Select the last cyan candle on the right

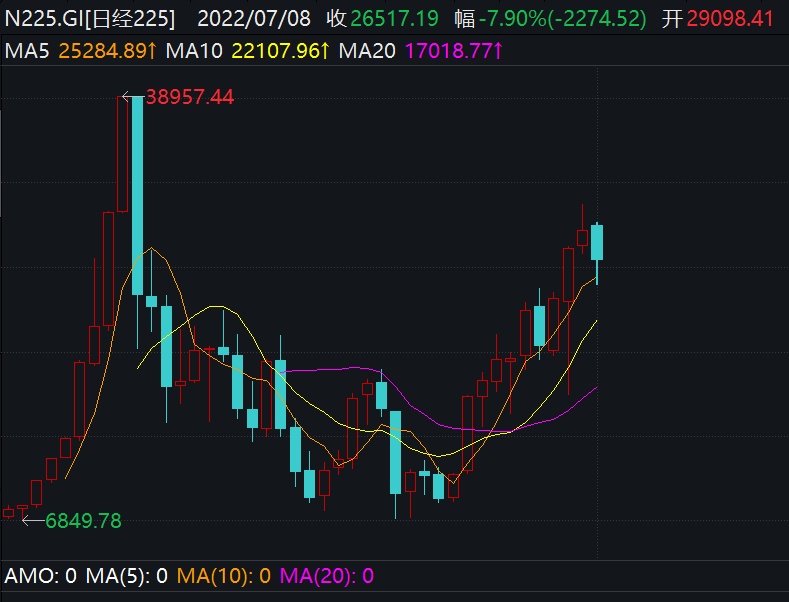coord(597,241)
